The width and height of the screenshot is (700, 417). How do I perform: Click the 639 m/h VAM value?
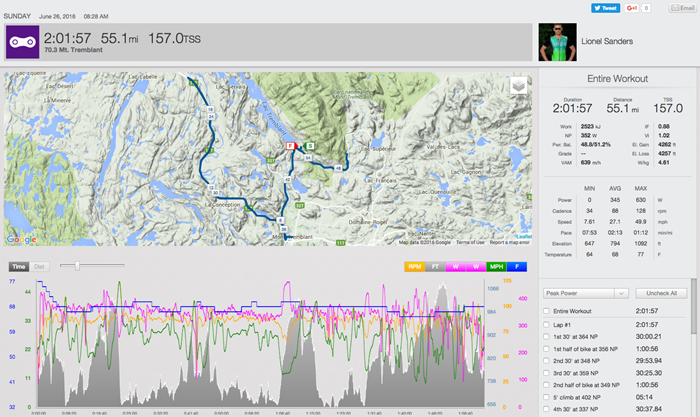[591, 163]
